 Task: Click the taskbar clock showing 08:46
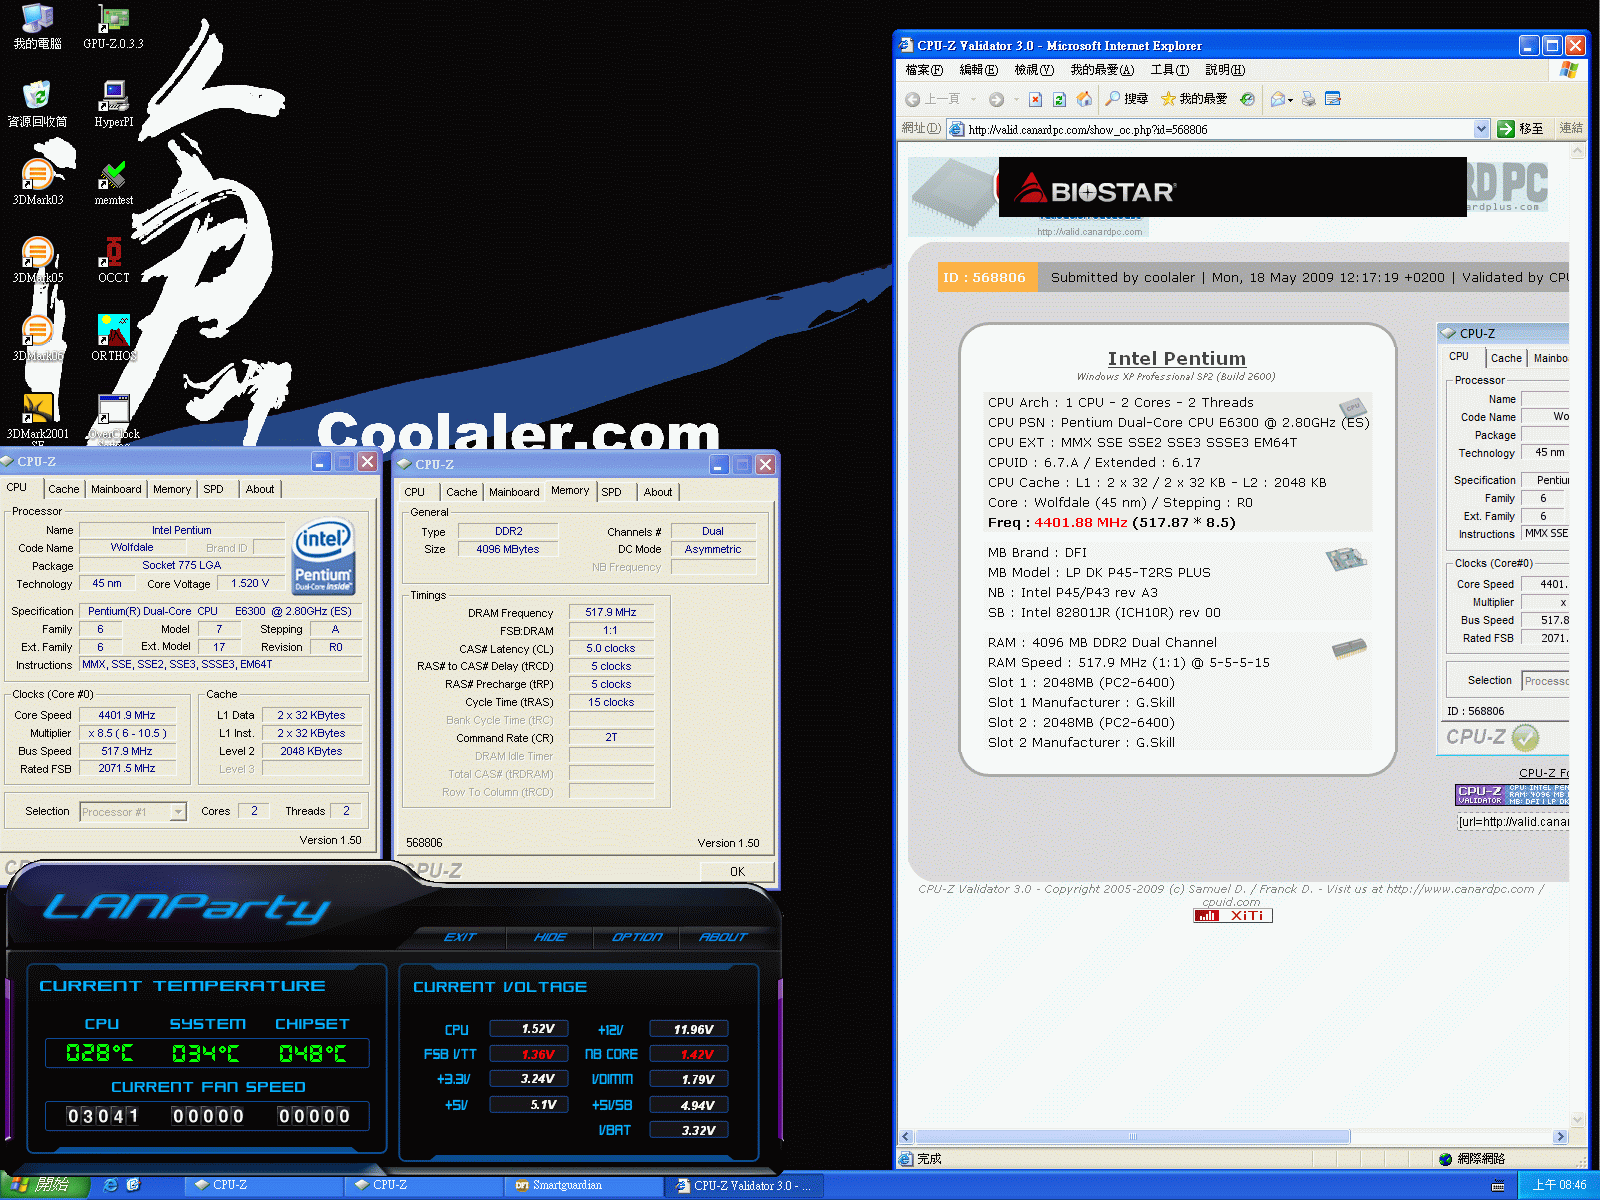click(1558, 1185)
